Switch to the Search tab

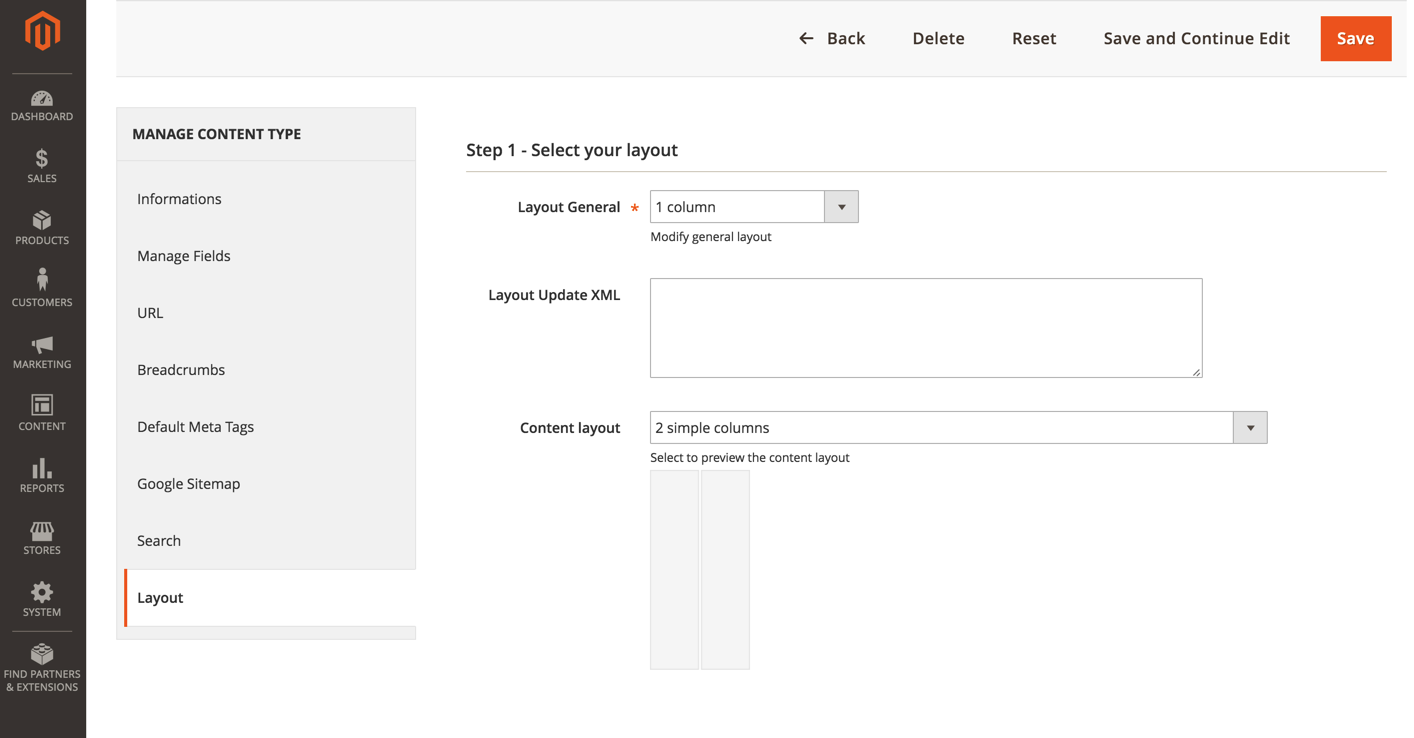coord(266,541)
